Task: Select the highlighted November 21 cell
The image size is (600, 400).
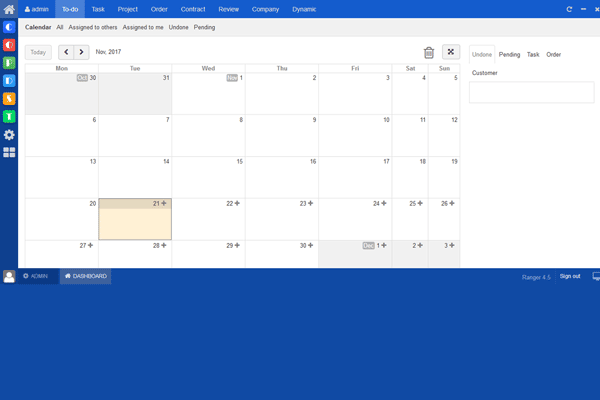Action: pos(135,224)
